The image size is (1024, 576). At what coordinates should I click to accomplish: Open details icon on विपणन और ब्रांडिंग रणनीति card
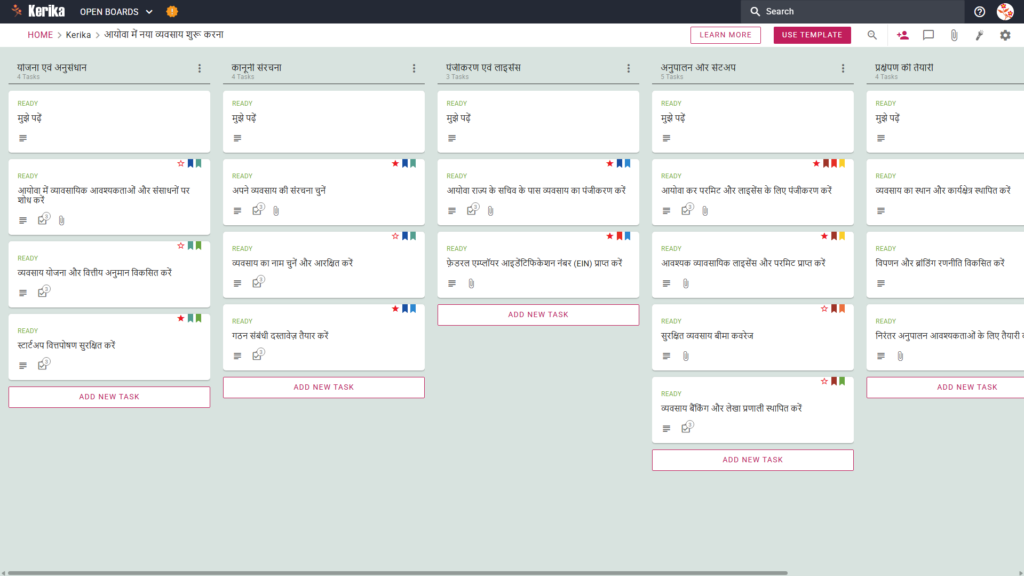pyautogui.click(x=881, y=283)
